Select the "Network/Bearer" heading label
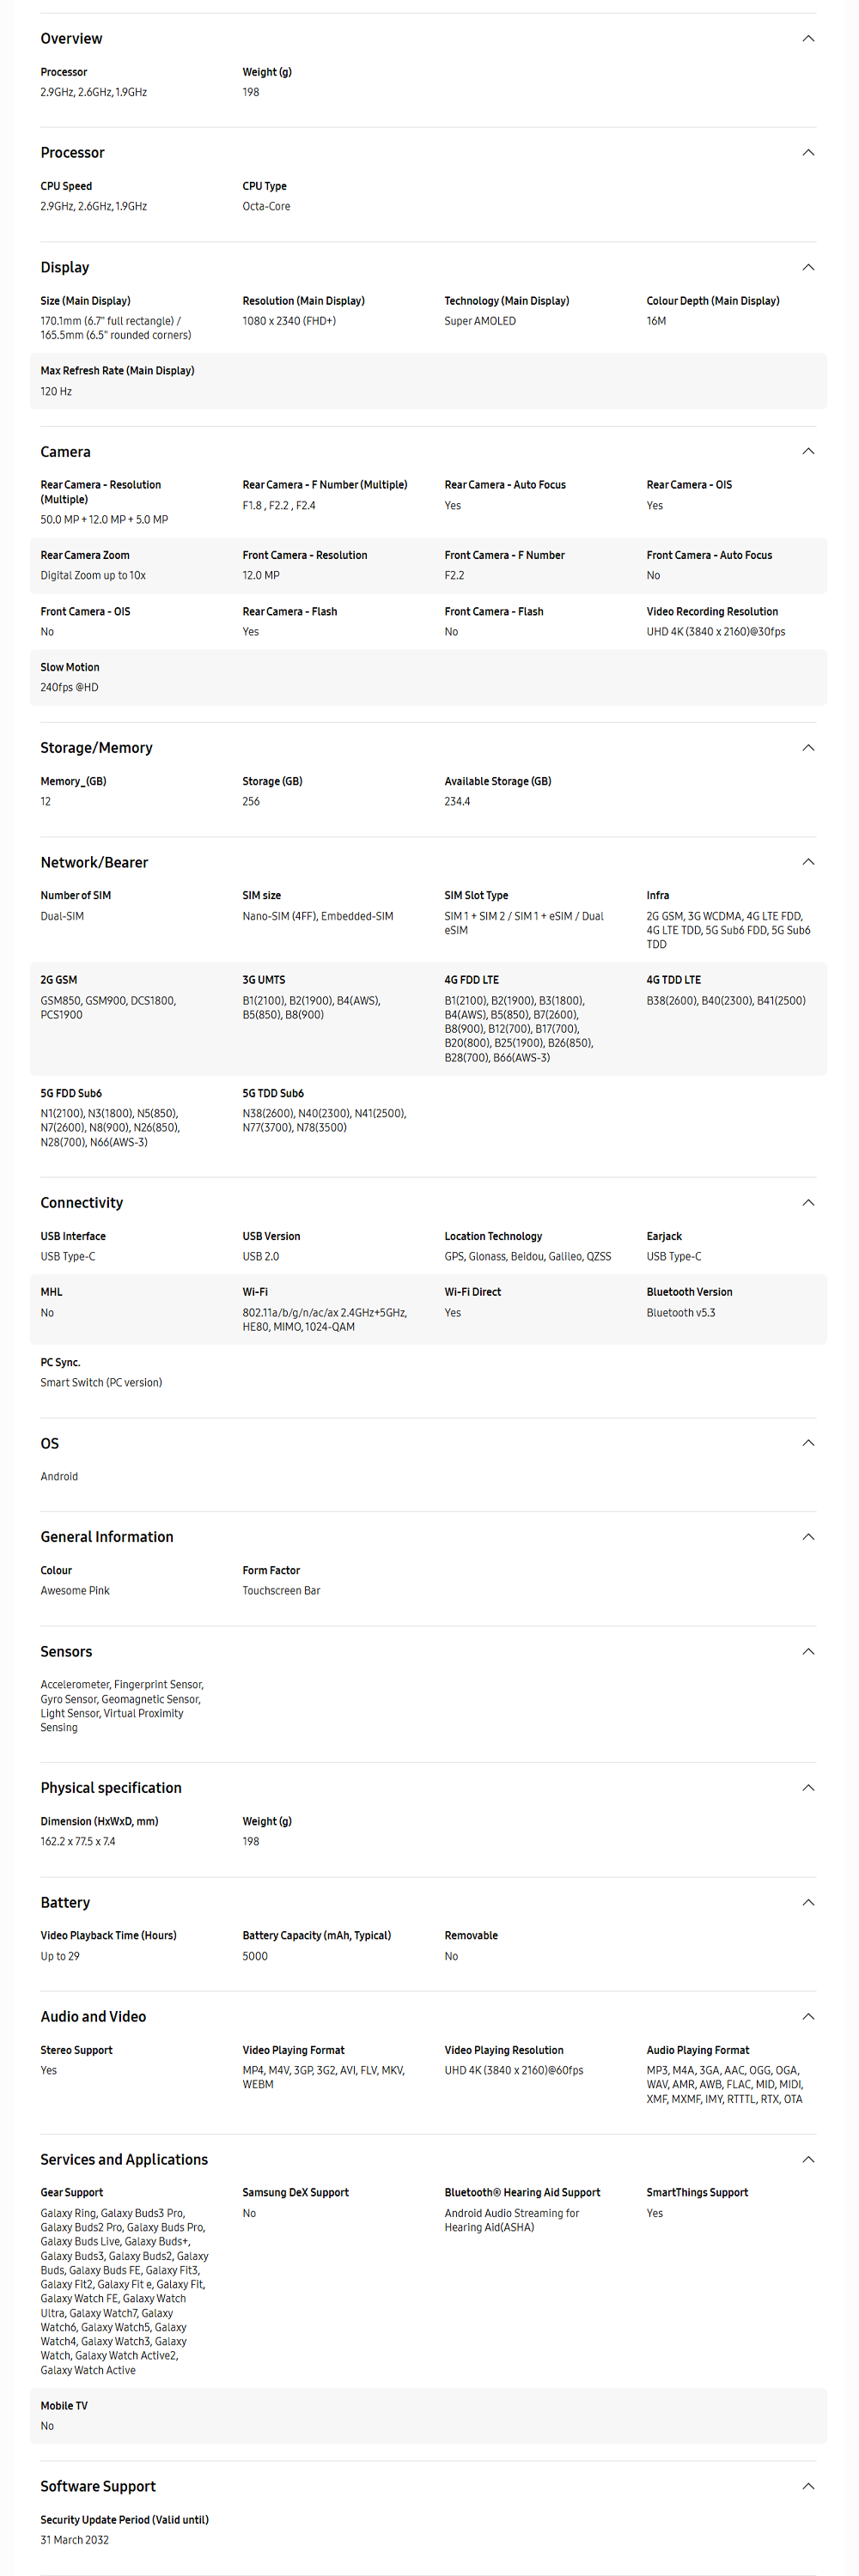Image resolution: width=859 pixels, height=2576 pixels. pyautogui.click(x=94, y=862)
